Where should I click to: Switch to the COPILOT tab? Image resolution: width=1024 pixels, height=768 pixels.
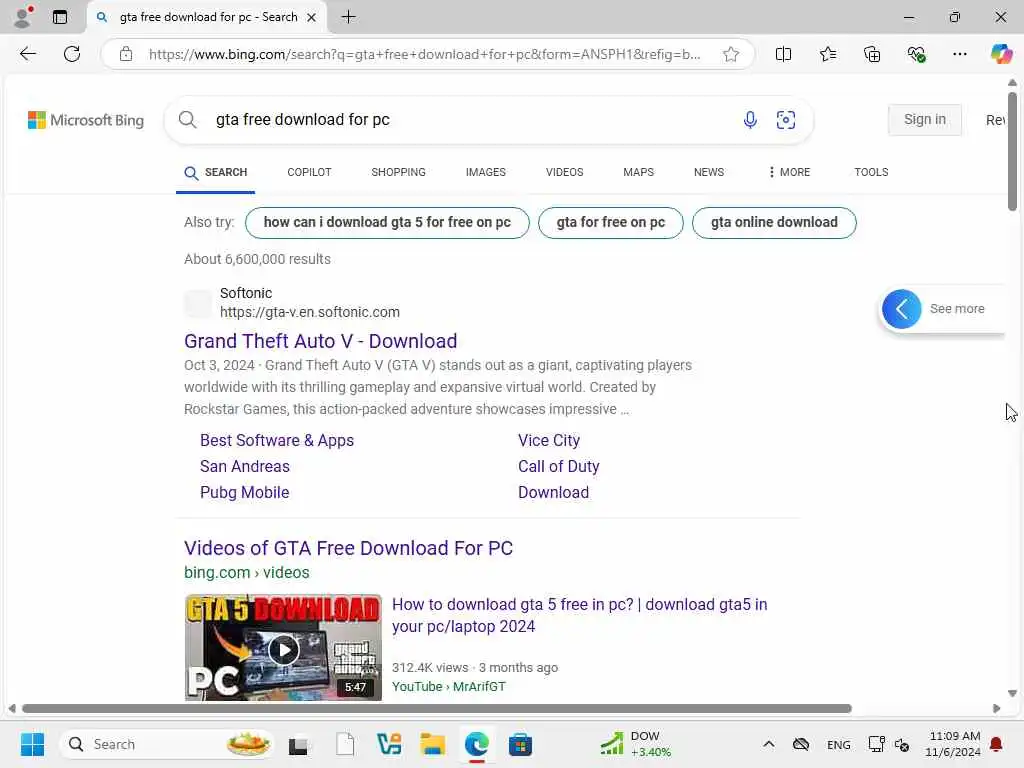point(310,172)
